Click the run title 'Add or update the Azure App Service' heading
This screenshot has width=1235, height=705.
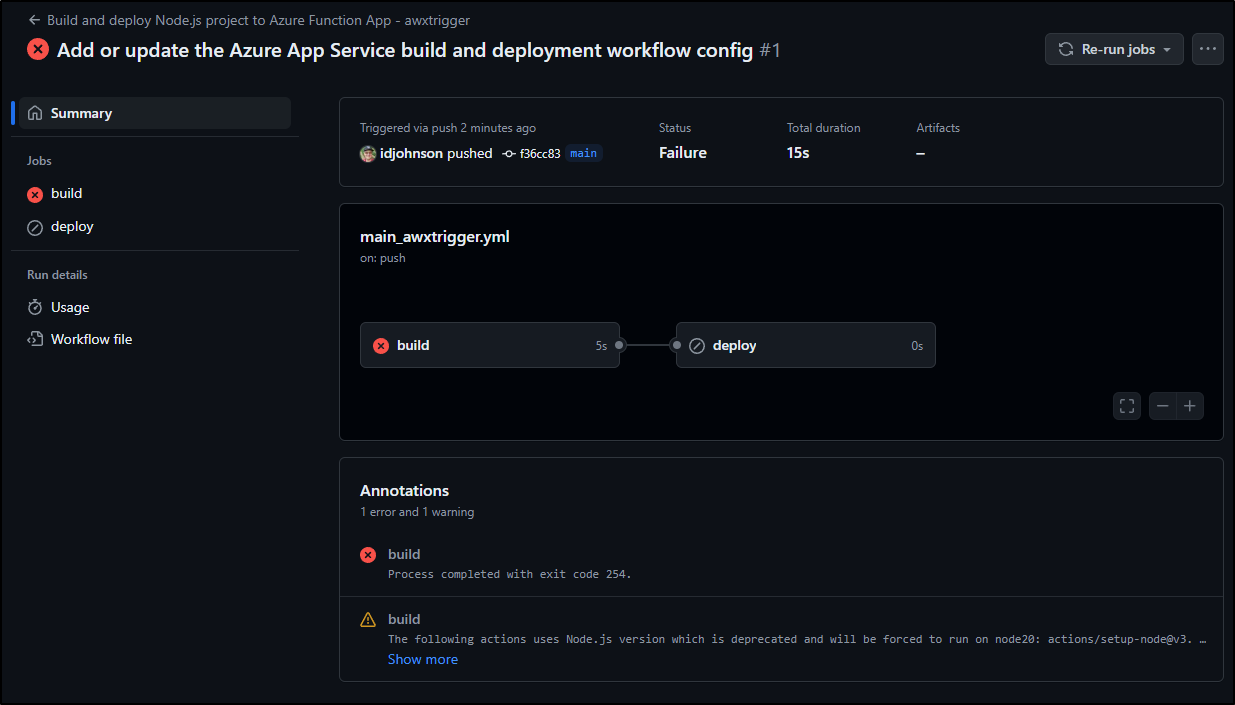tap(405, 50)
